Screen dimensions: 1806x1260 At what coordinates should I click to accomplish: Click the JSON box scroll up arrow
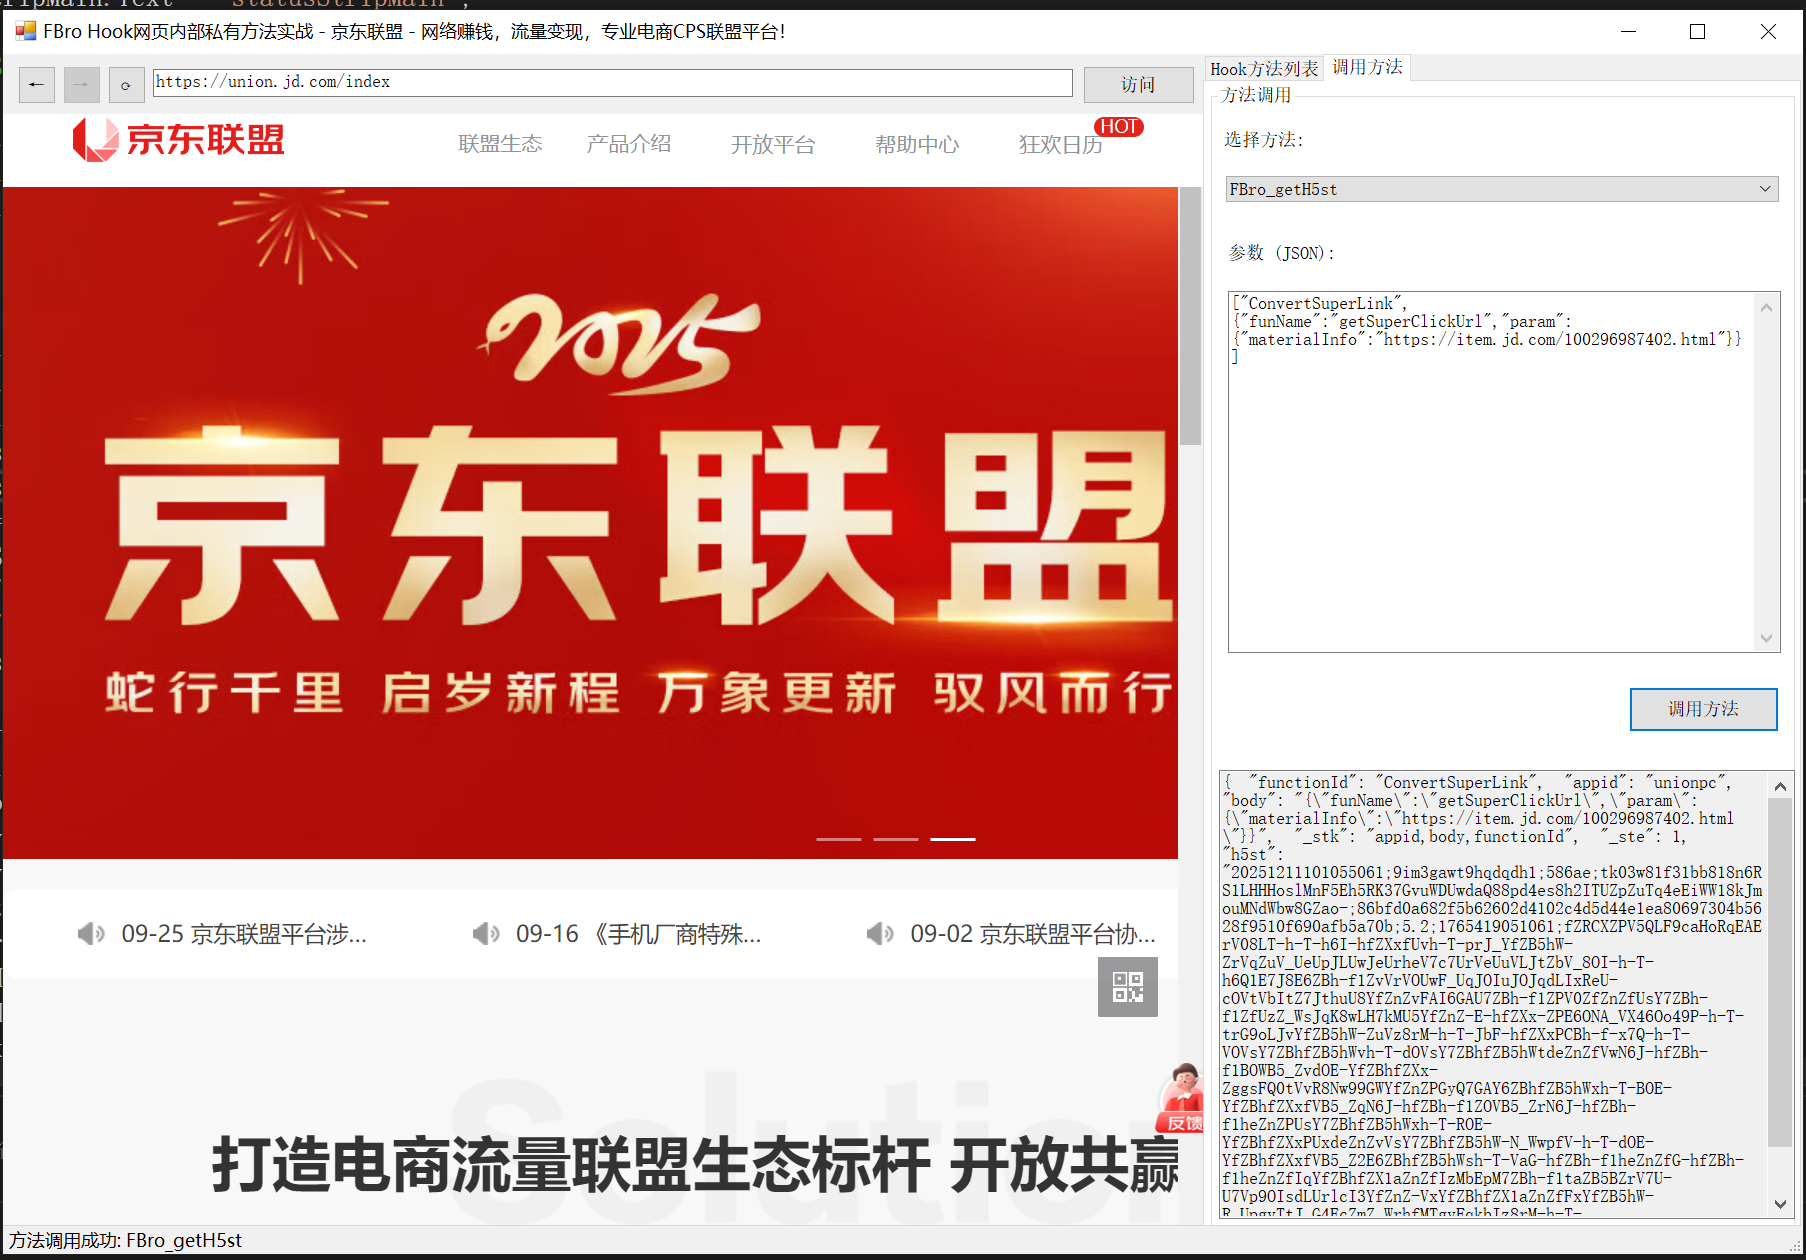[1766, 307]
